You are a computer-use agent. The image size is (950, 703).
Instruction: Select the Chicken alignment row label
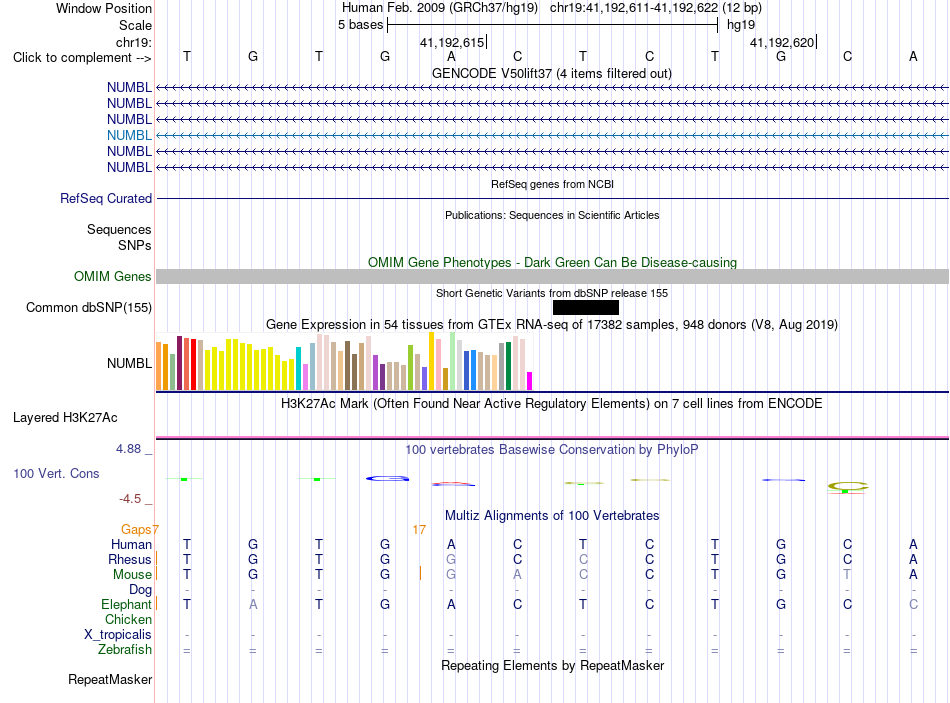[x=128, y=619]
